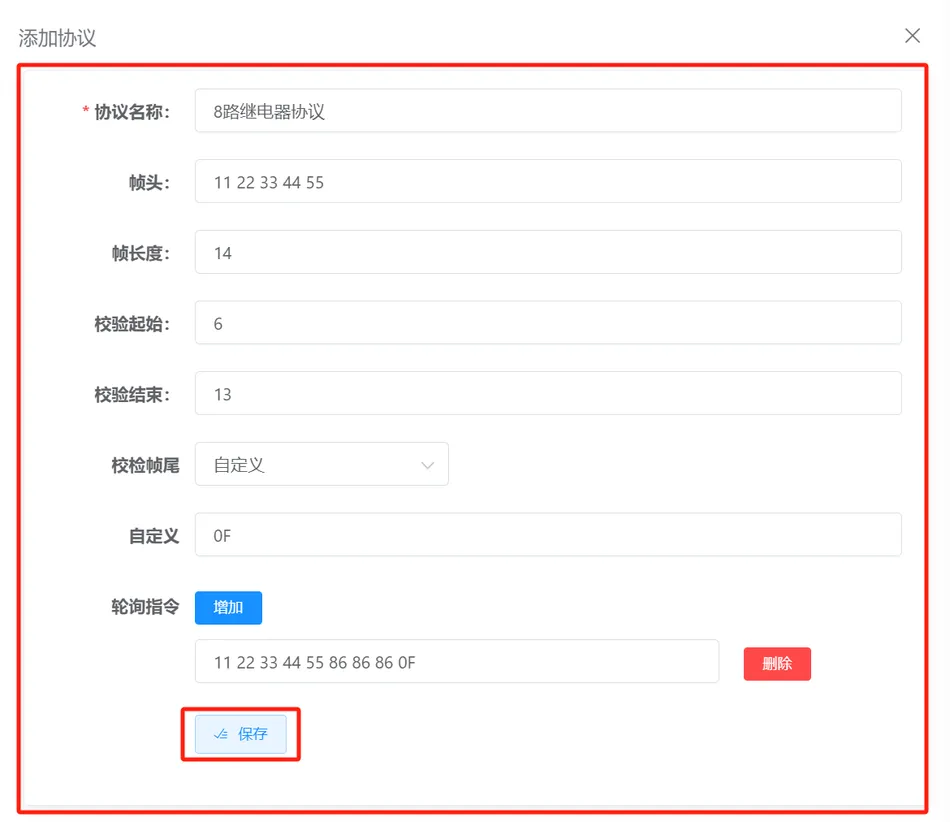Click the X to close the 添加协议 dialog
Viewport: 950px width, 822px height.
pos(911,35)
